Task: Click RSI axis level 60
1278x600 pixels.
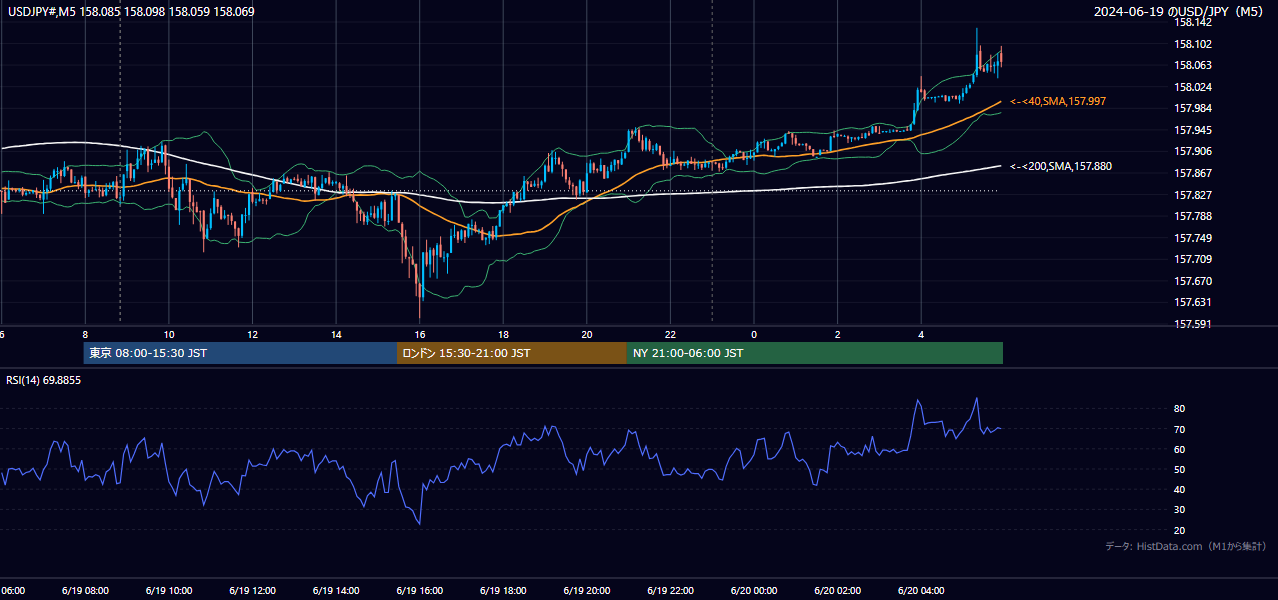Action: point(1180,449)
